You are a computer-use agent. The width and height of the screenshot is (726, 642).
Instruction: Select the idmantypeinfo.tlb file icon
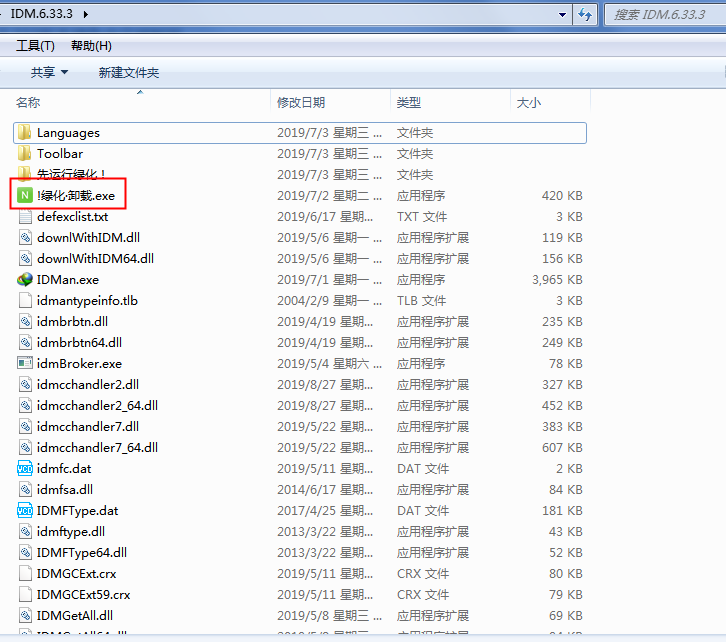coord(25,300)
